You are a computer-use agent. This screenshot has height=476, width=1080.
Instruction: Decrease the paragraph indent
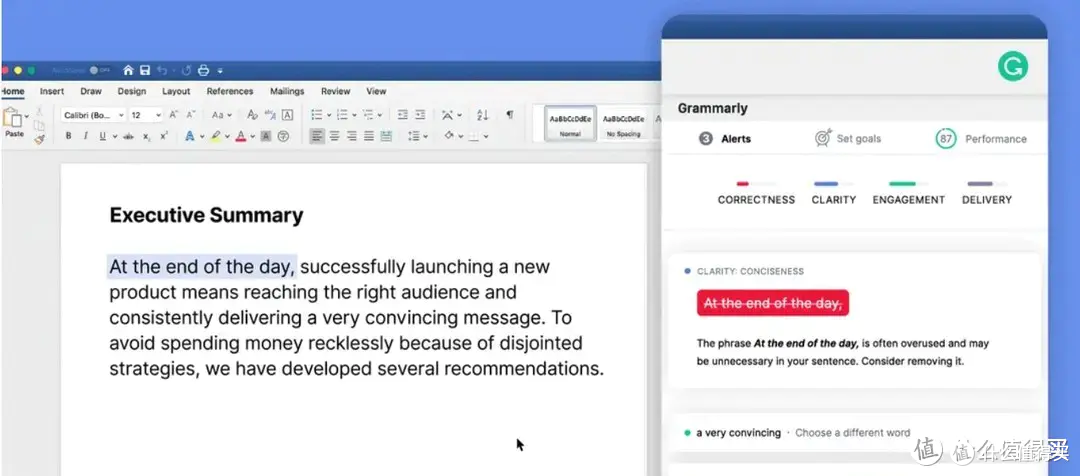(x=403, y=115)
